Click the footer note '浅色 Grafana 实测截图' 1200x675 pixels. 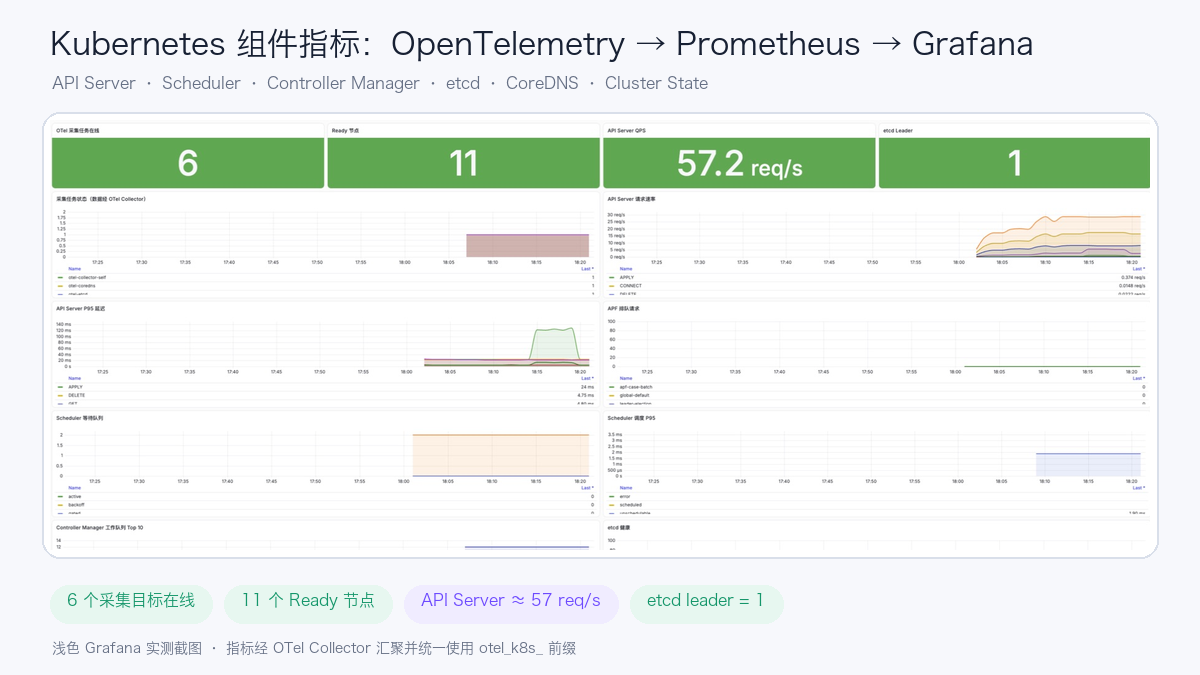pos(127,648)
